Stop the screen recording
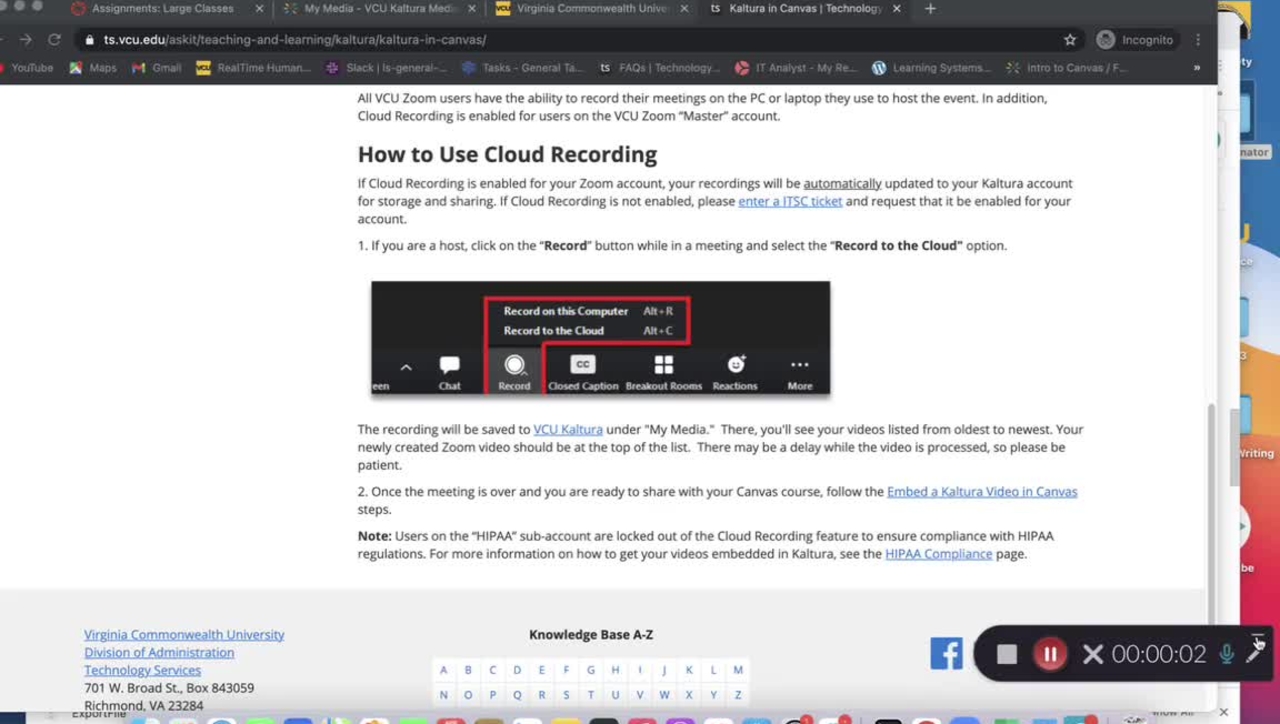This screenshot has width=1280, height=724. pyautogui.click(x=1007, y=654)
